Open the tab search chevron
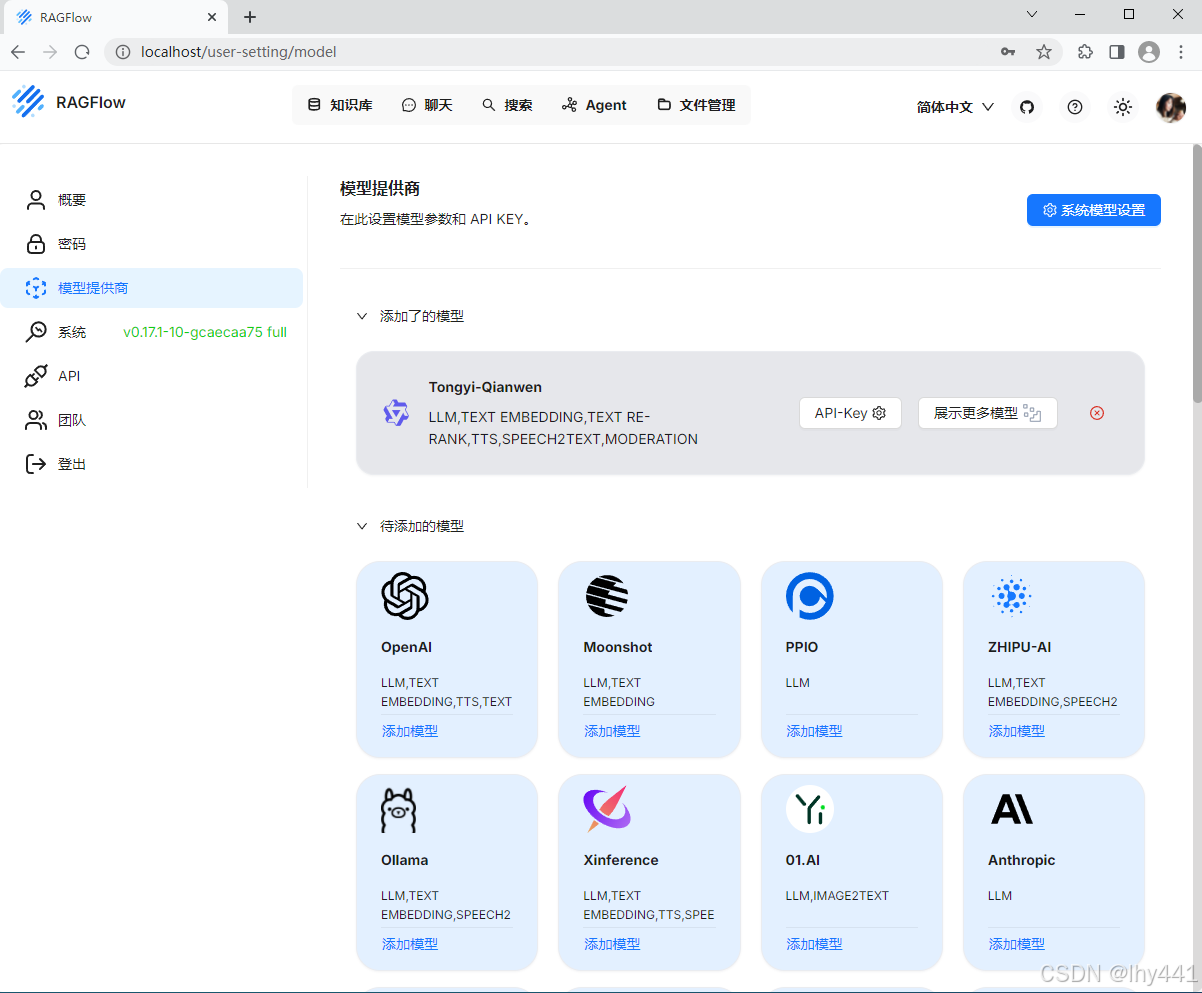 pos(1033,14)
